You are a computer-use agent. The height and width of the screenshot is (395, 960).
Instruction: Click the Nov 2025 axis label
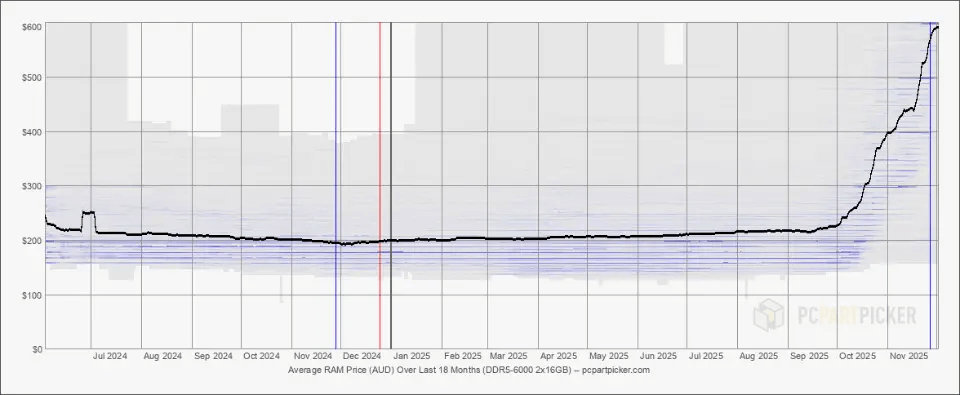click(909, 356)
